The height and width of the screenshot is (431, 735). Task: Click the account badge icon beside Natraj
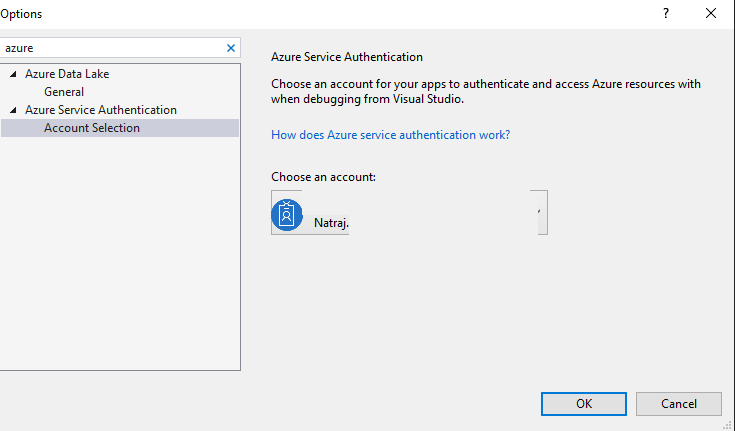(287, 215)
